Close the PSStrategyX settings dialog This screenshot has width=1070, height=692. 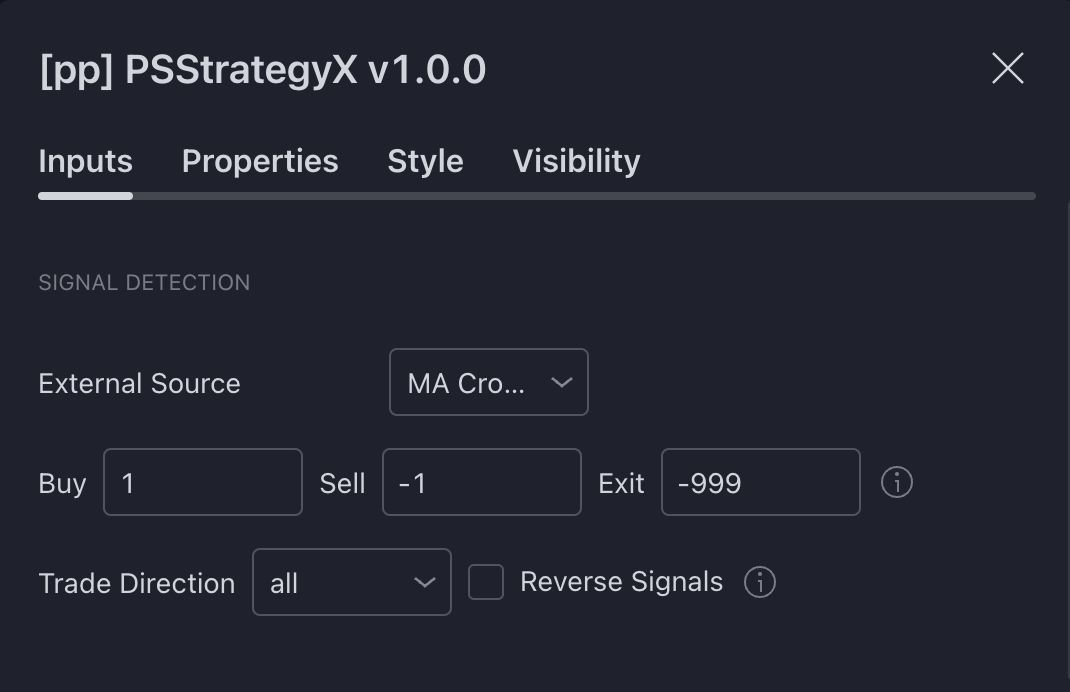(1007, 68)
